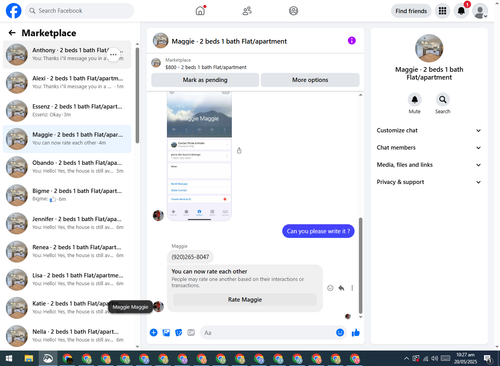Go back using the Marketplace arrow

[x=12, y=33]
